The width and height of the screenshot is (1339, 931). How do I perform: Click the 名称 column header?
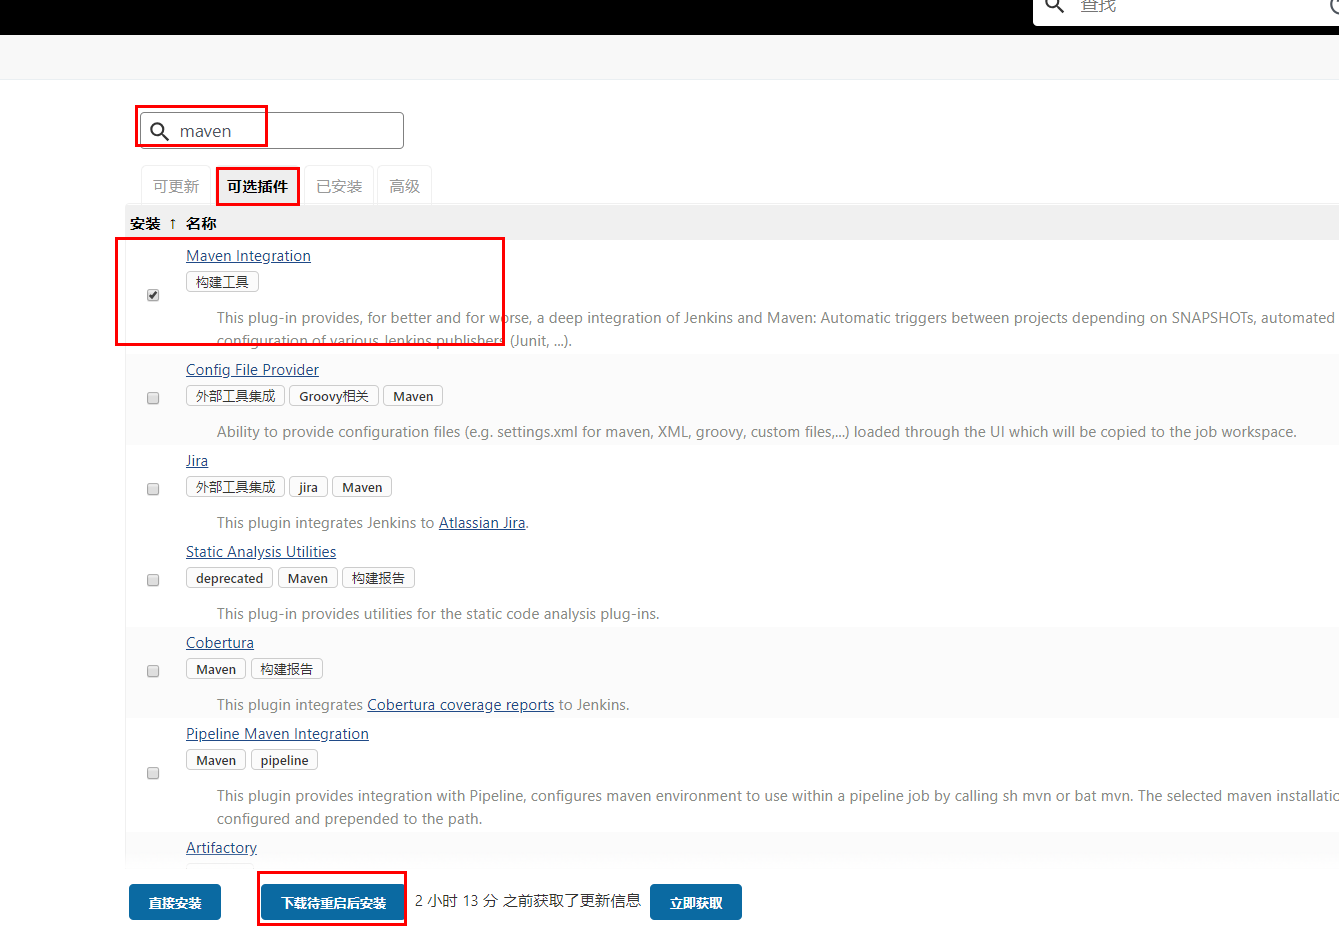coord(201,224)
